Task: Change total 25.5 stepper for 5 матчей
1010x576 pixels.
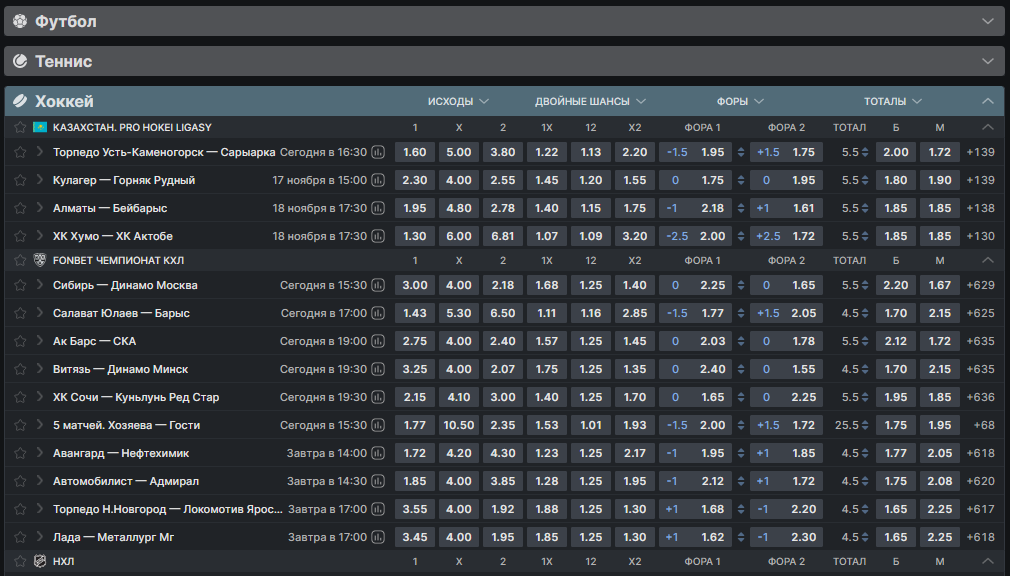Action: (865, 425)
